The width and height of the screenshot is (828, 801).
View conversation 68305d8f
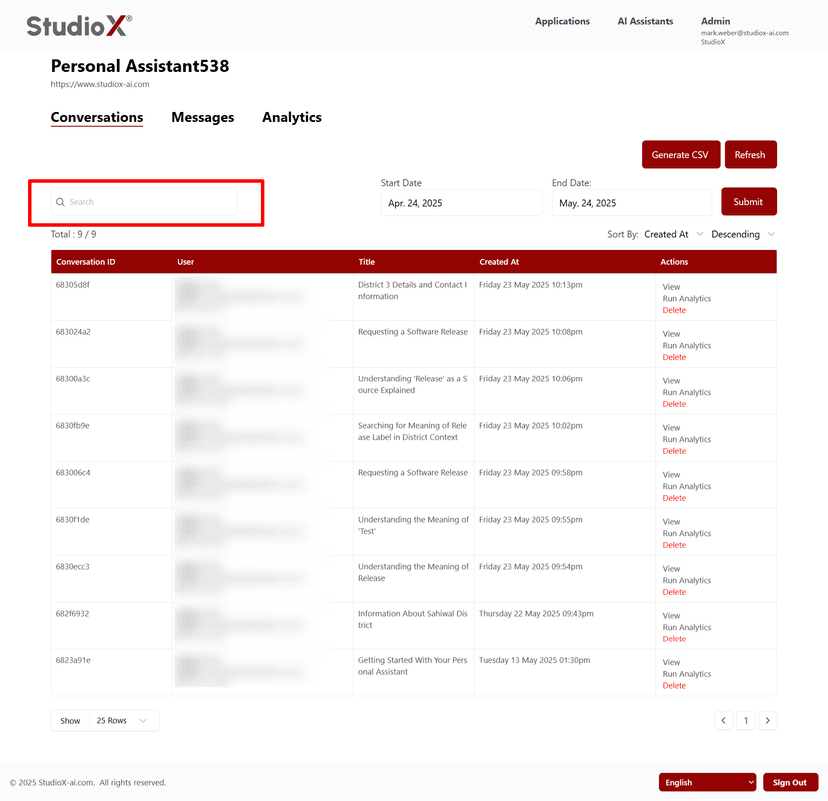pos(671,287)
